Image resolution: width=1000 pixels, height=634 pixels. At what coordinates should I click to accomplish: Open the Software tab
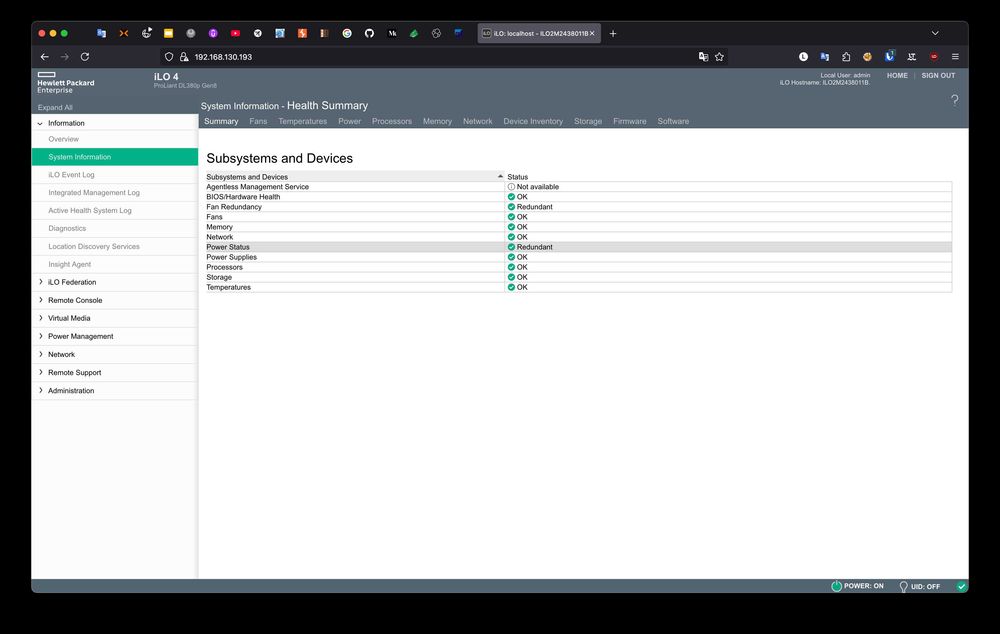point(673,121)
